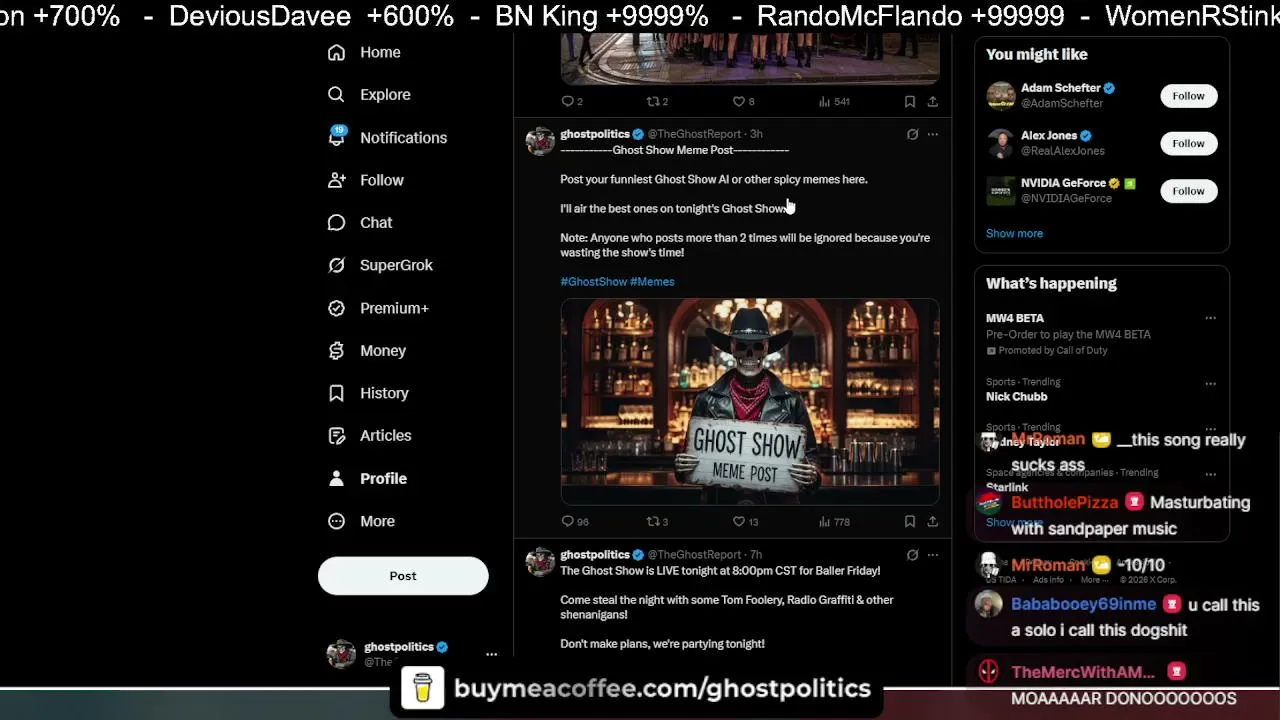The height and width of the screenshot is (720, 1280).
Task: Like the post with 8 likes
Action: tap(743, 101)
